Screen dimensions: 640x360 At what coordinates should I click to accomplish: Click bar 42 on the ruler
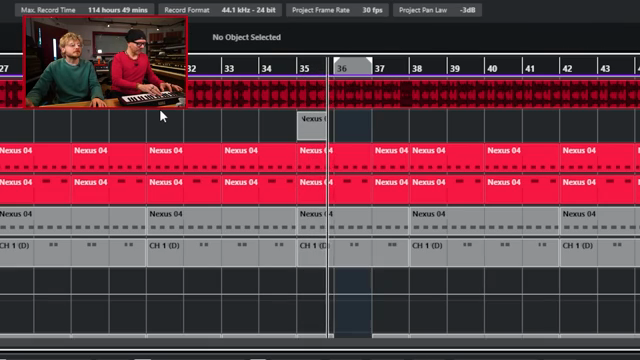tap(567, 69)
